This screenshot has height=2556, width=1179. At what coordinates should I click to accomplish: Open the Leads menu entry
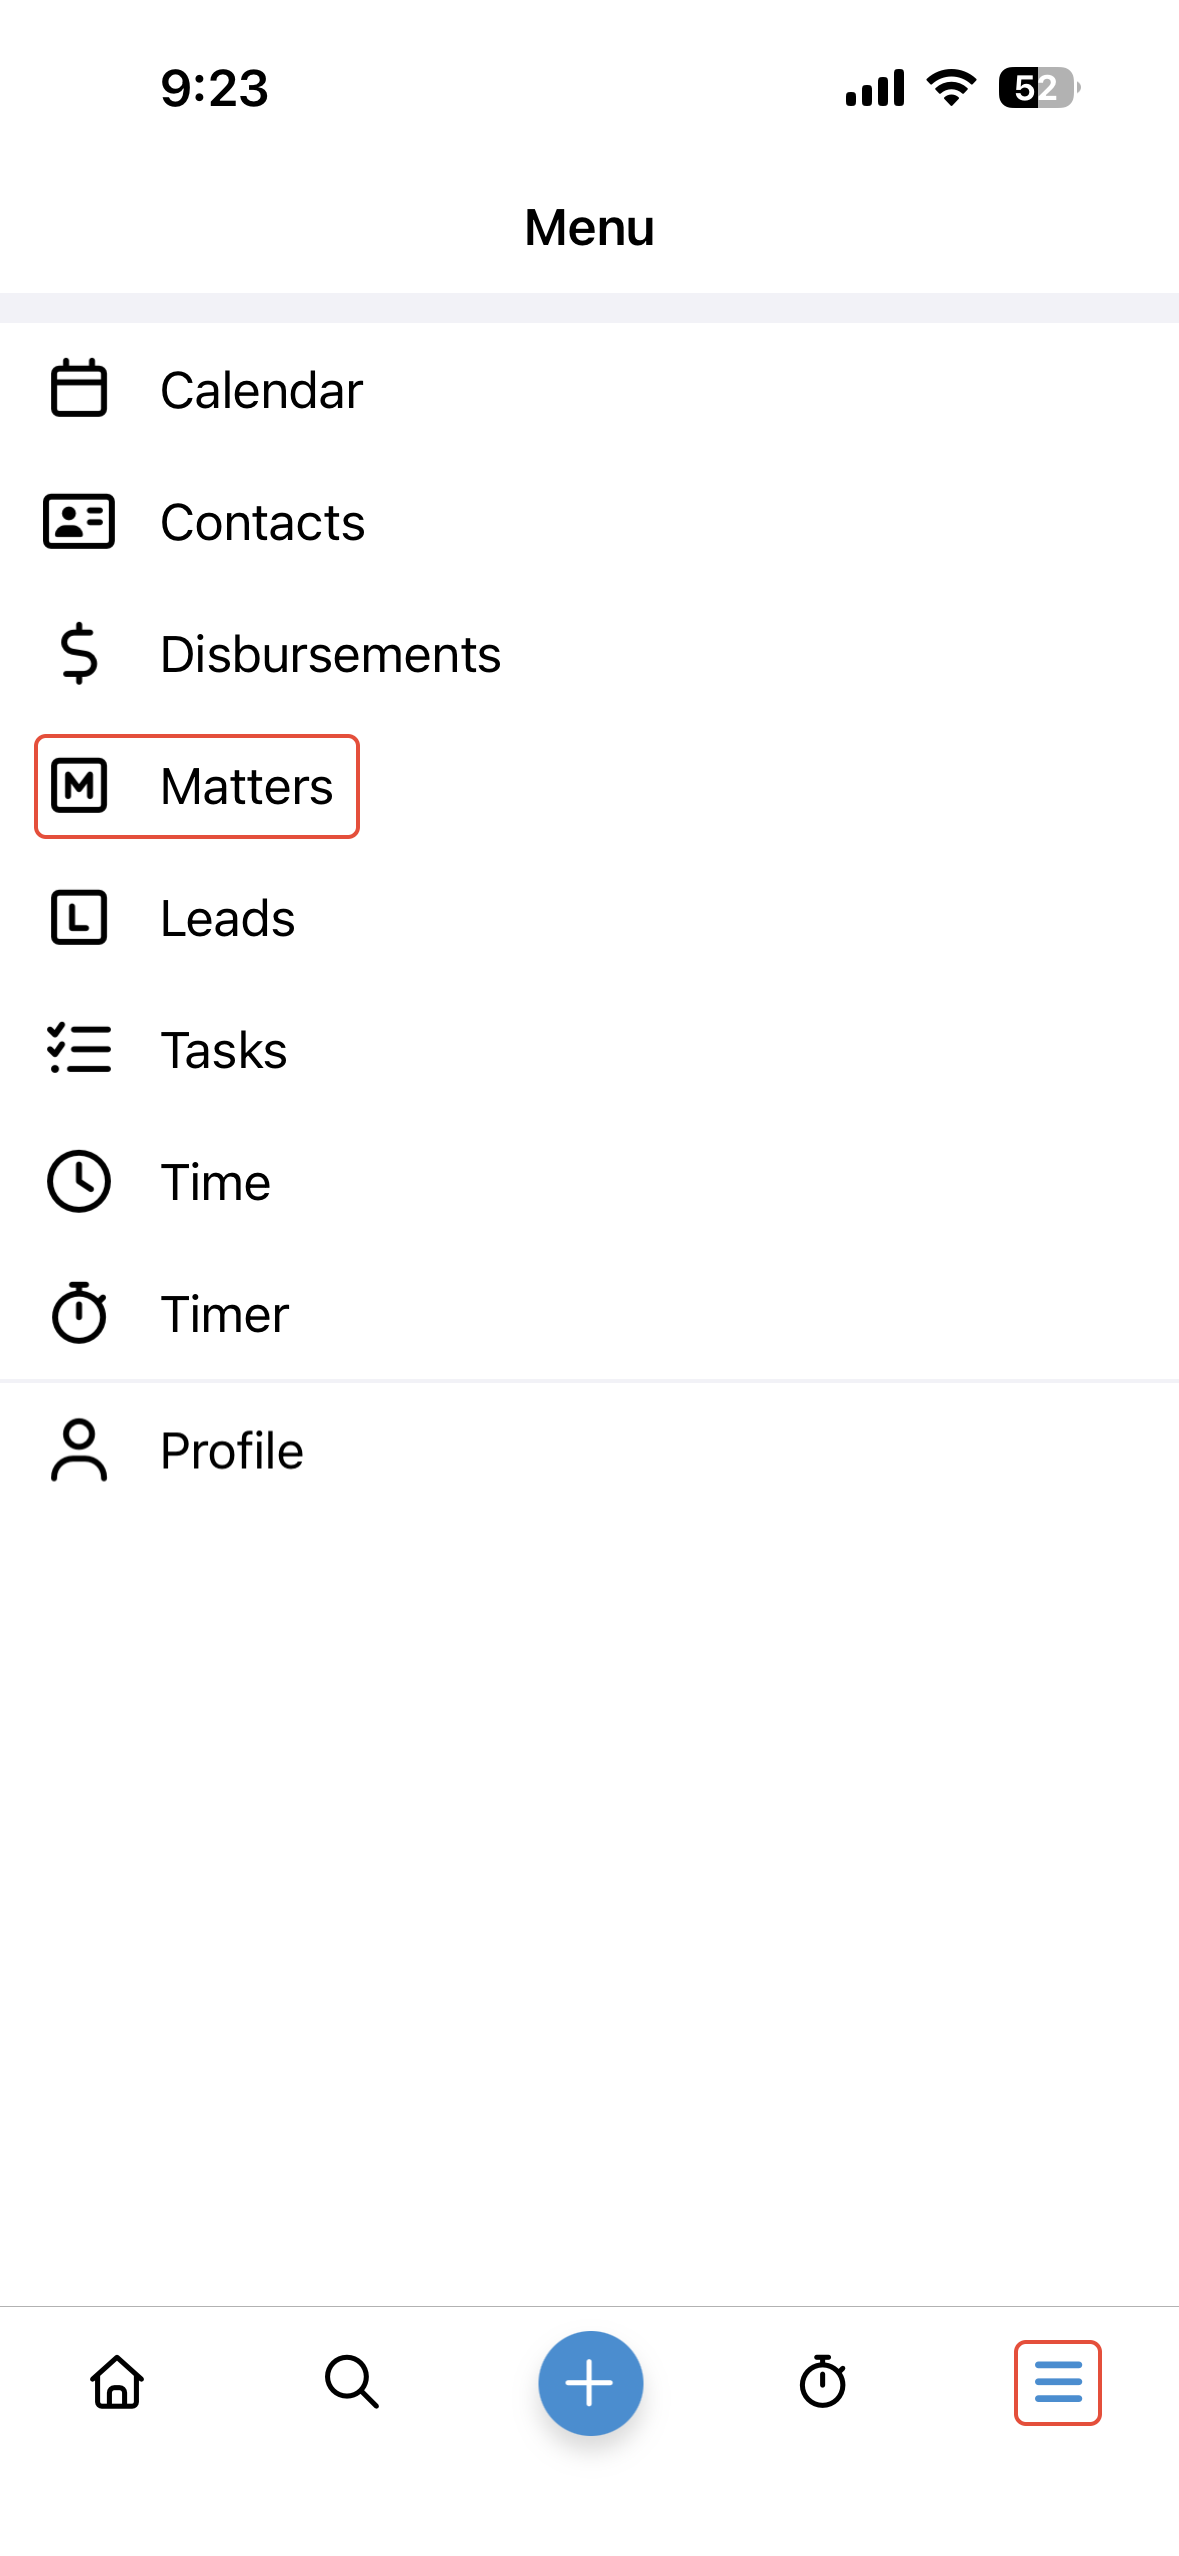click(228, 919)
